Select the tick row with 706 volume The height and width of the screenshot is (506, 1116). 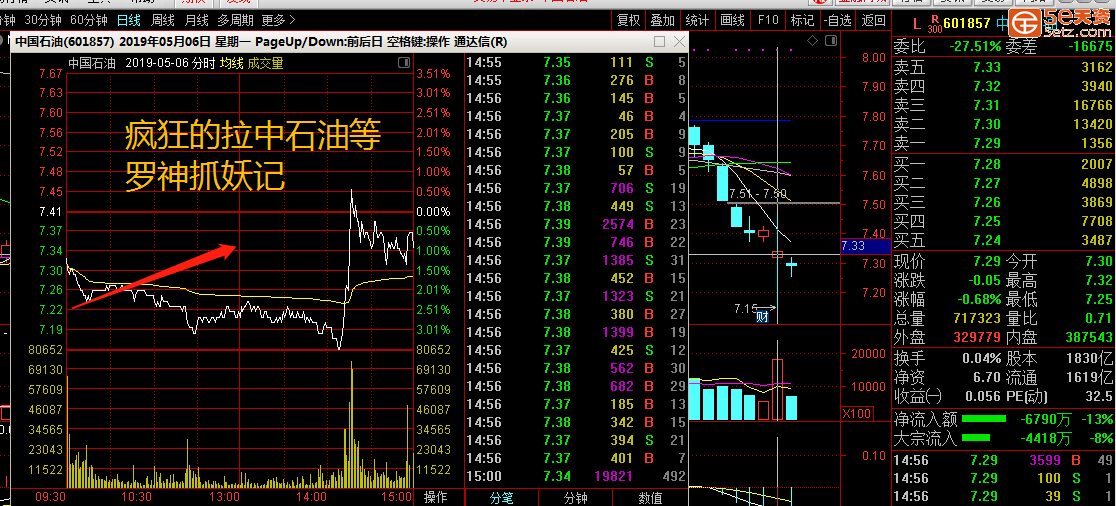pyautogui.click(x=576, y=188)
